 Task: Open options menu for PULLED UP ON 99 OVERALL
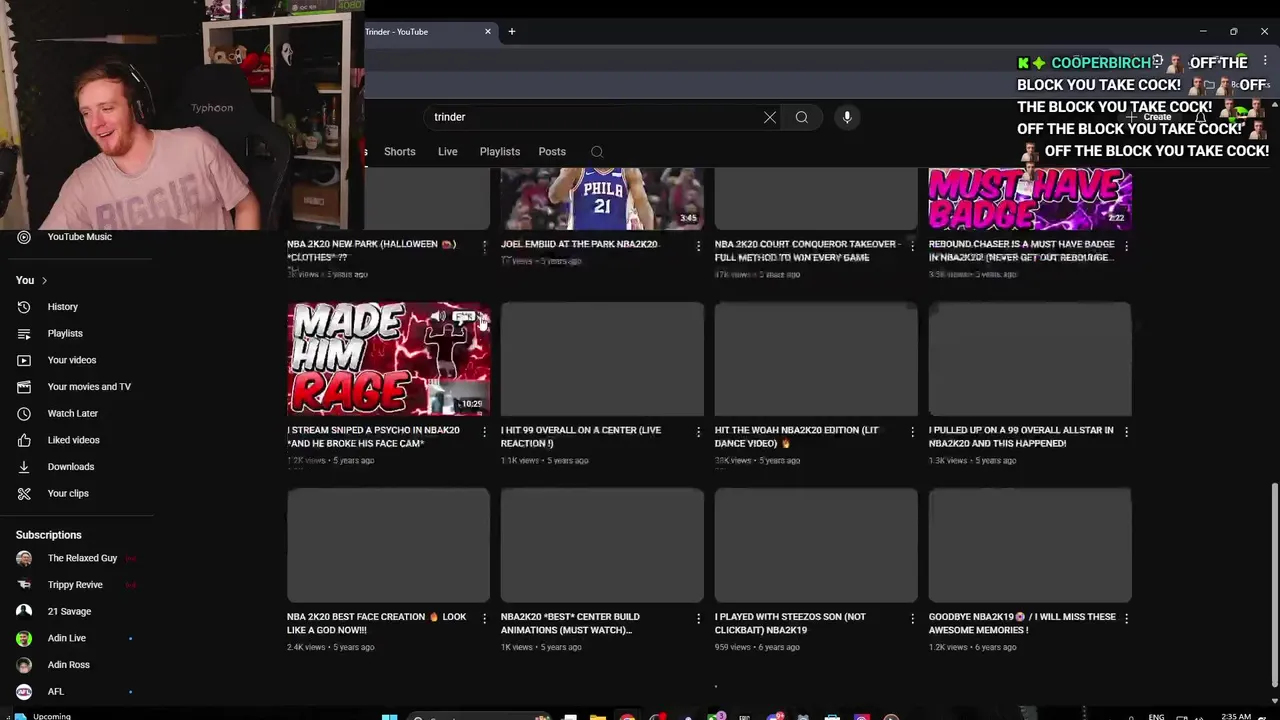[1126, 432]
